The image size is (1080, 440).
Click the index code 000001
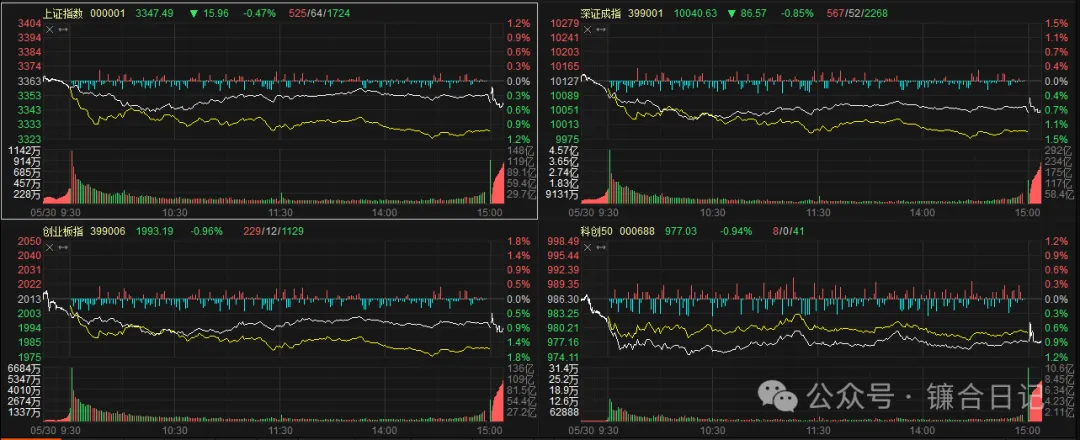click(x=108, y=12)
